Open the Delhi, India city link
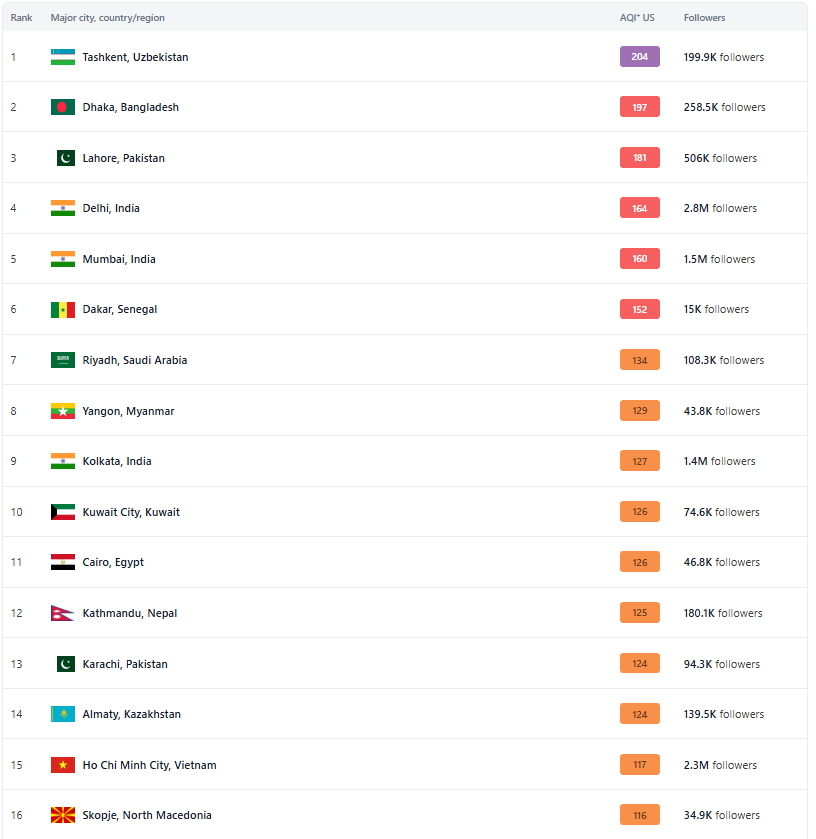Screen dimensions: 816x839 [x=111, y=208]
